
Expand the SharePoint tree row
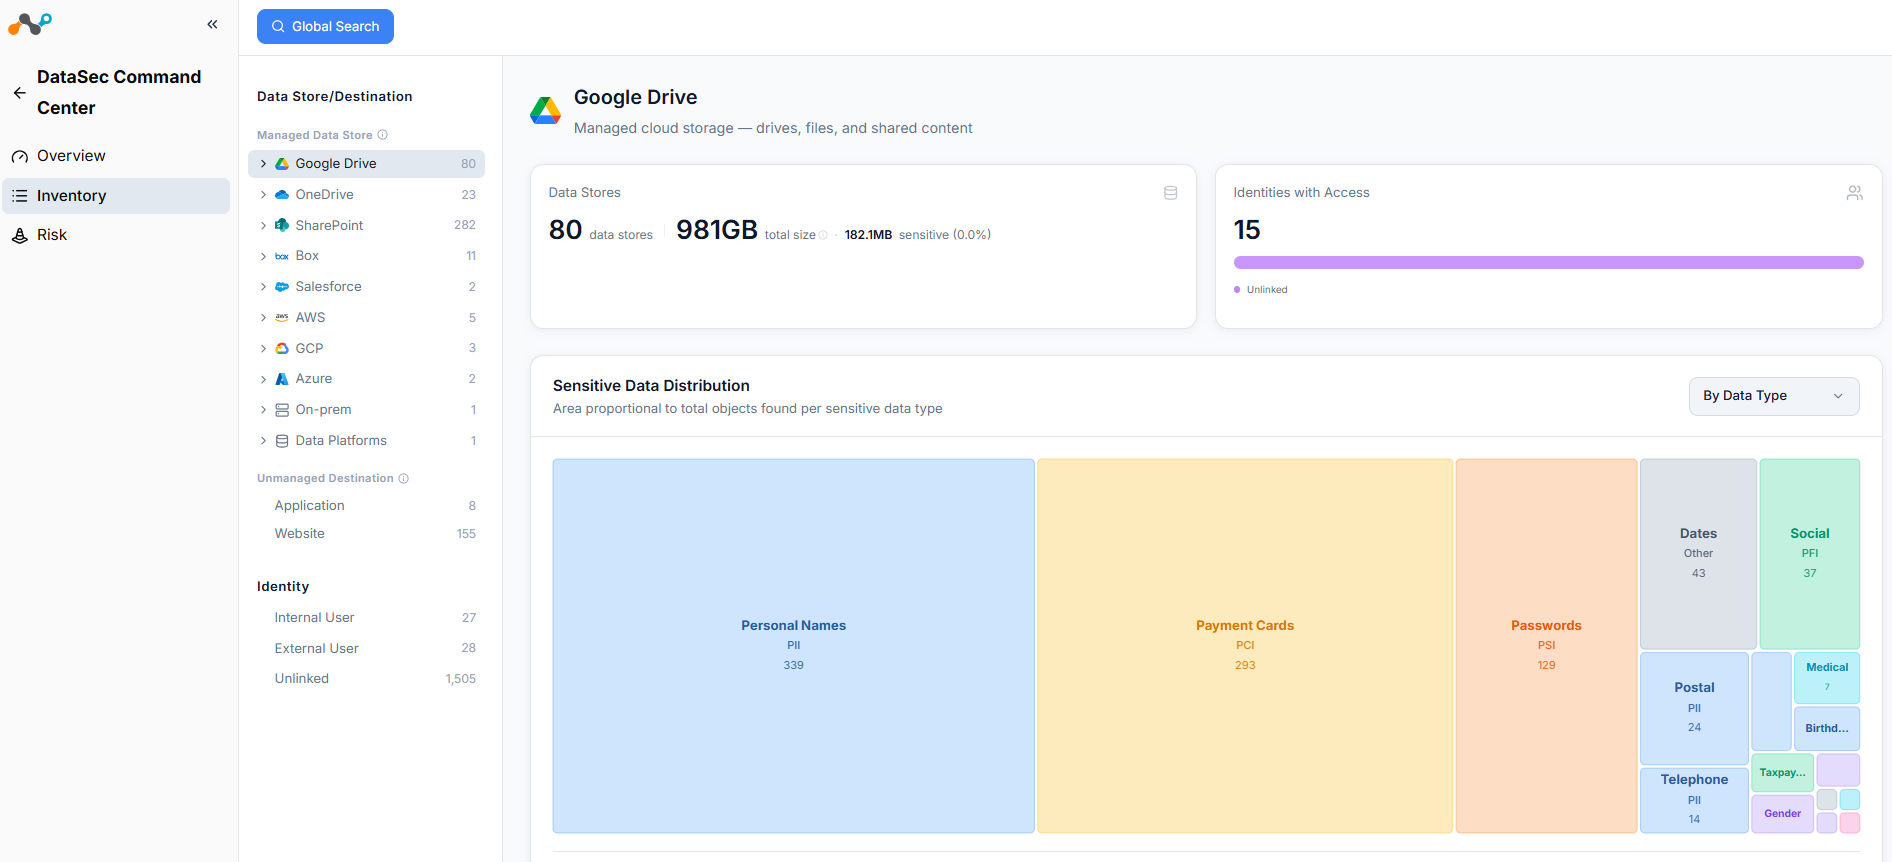tap(263, 225)
